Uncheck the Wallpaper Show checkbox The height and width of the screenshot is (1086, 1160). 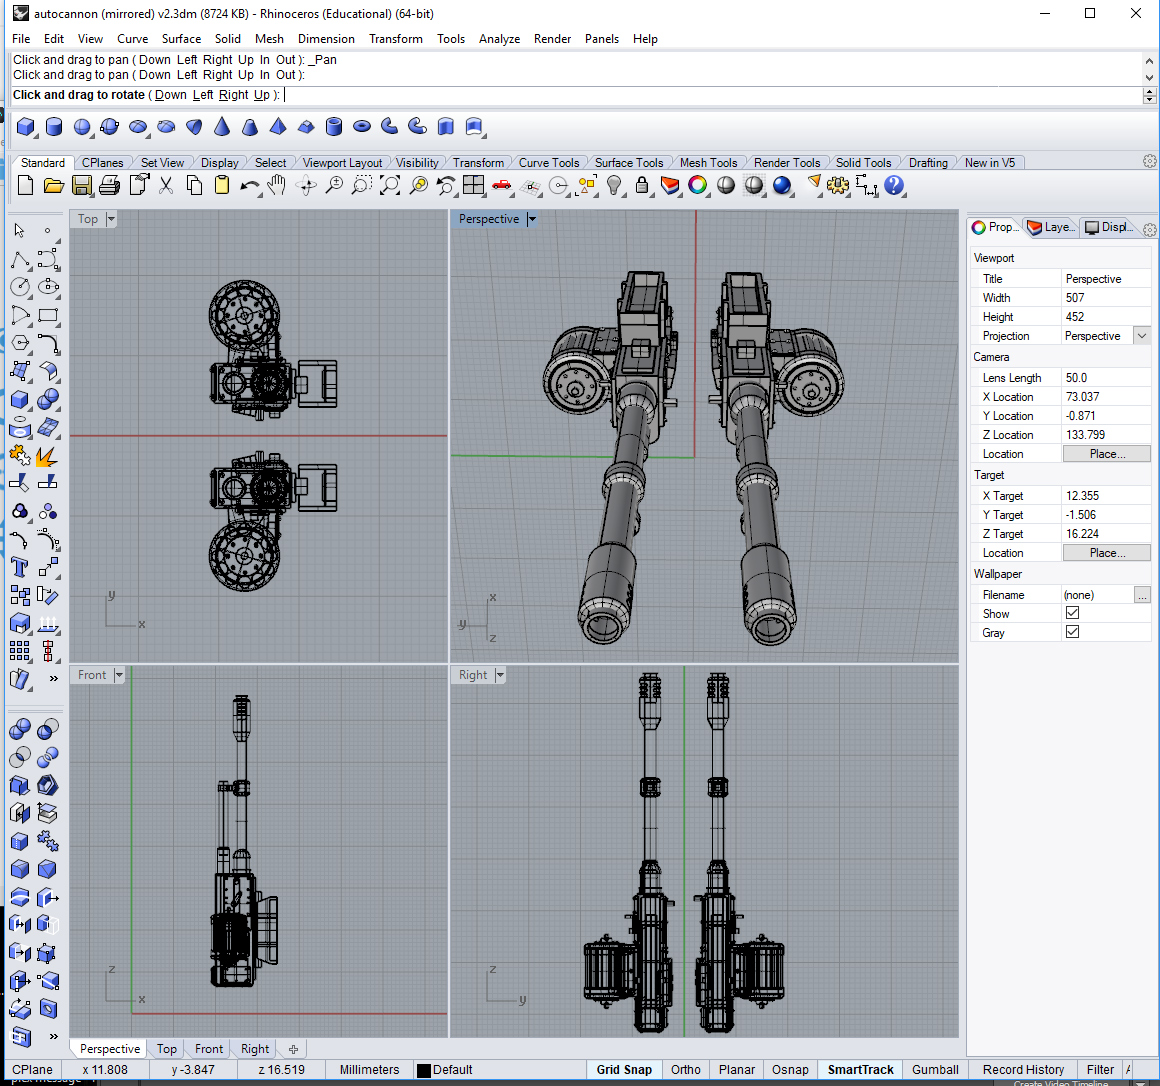tap(1072, 613)
